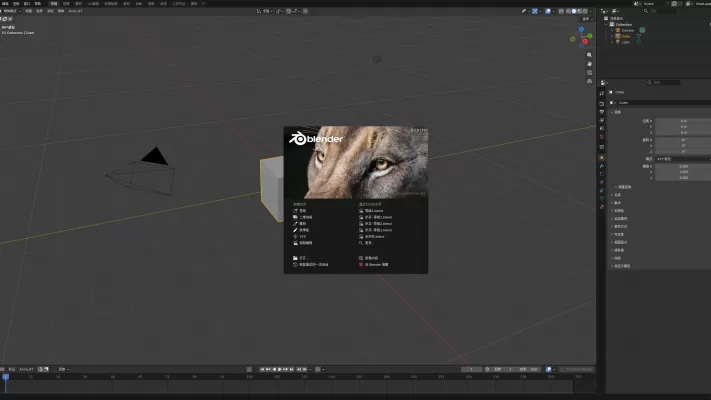Click the More recent files search entry
The width and height of the screenshot is (711, 400).
[x=365, y=243]
